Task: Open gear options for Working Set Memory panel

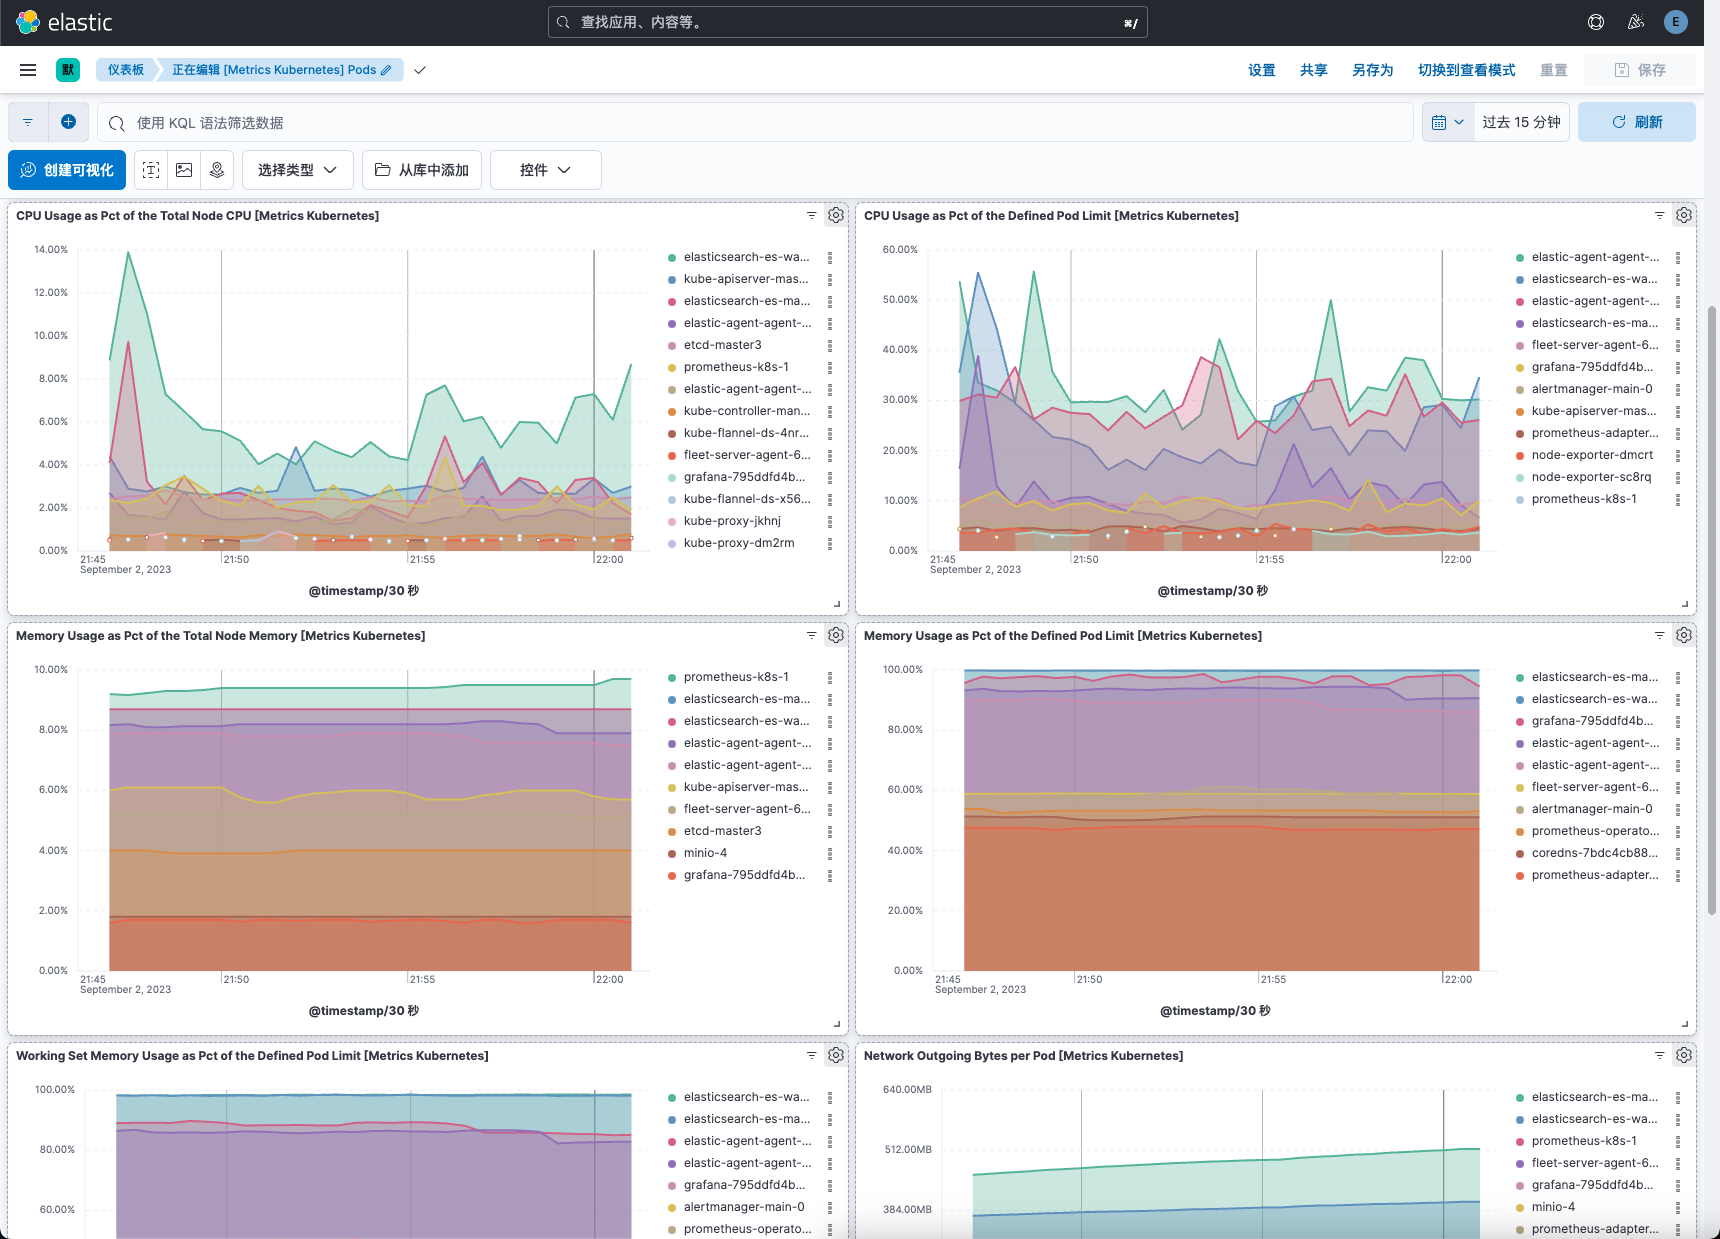Action: click(836, 1055)
